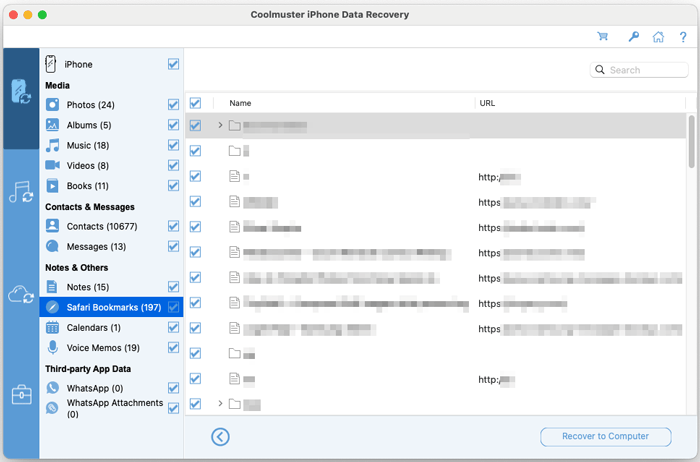Uncheck the Albums (5) checkbox
Screen dimensions: 700x462
click(173, 125)
